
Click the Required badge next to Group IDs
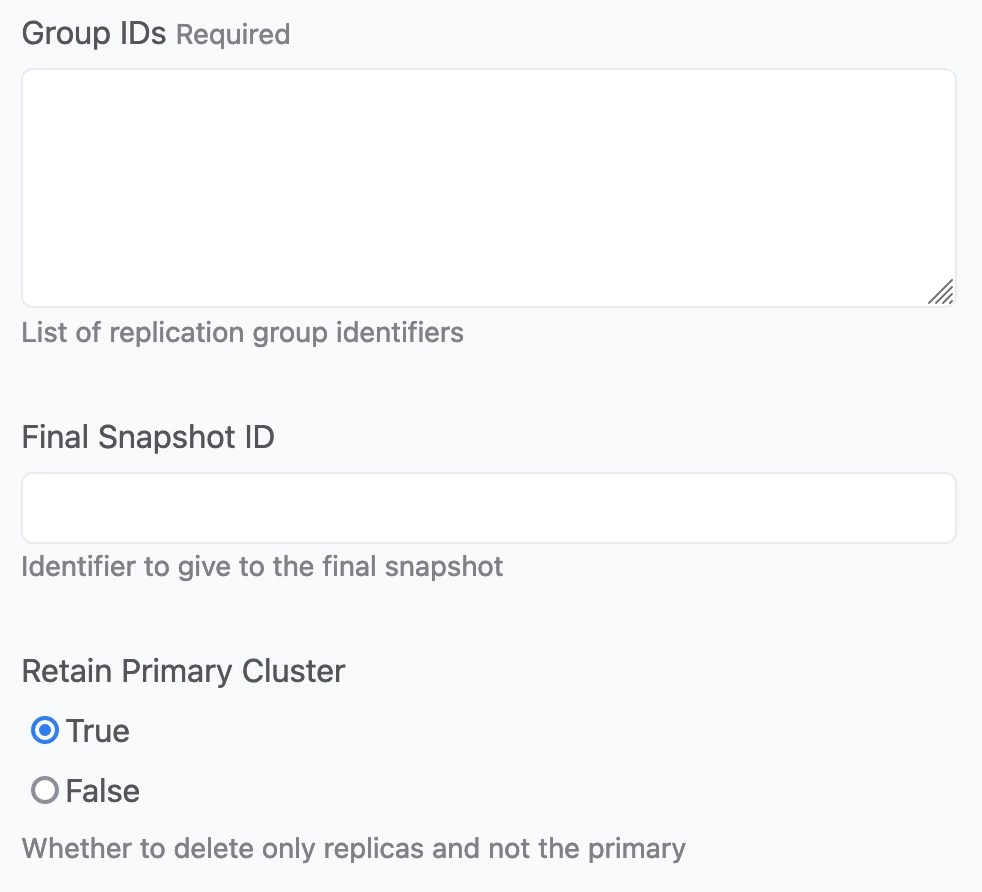pos(232,34)
